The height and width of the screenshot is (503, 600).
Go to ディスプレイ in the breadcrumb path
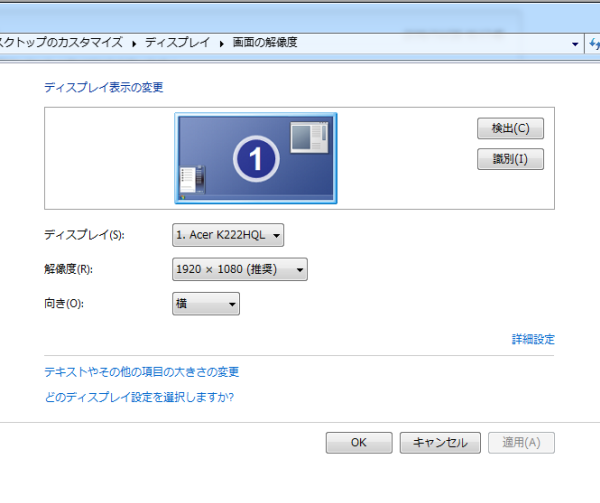click(178, 42)
